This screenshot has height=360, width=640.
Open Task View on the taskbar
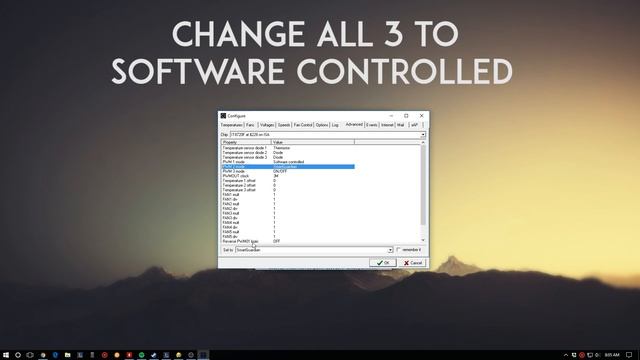[x=30, y=355]
